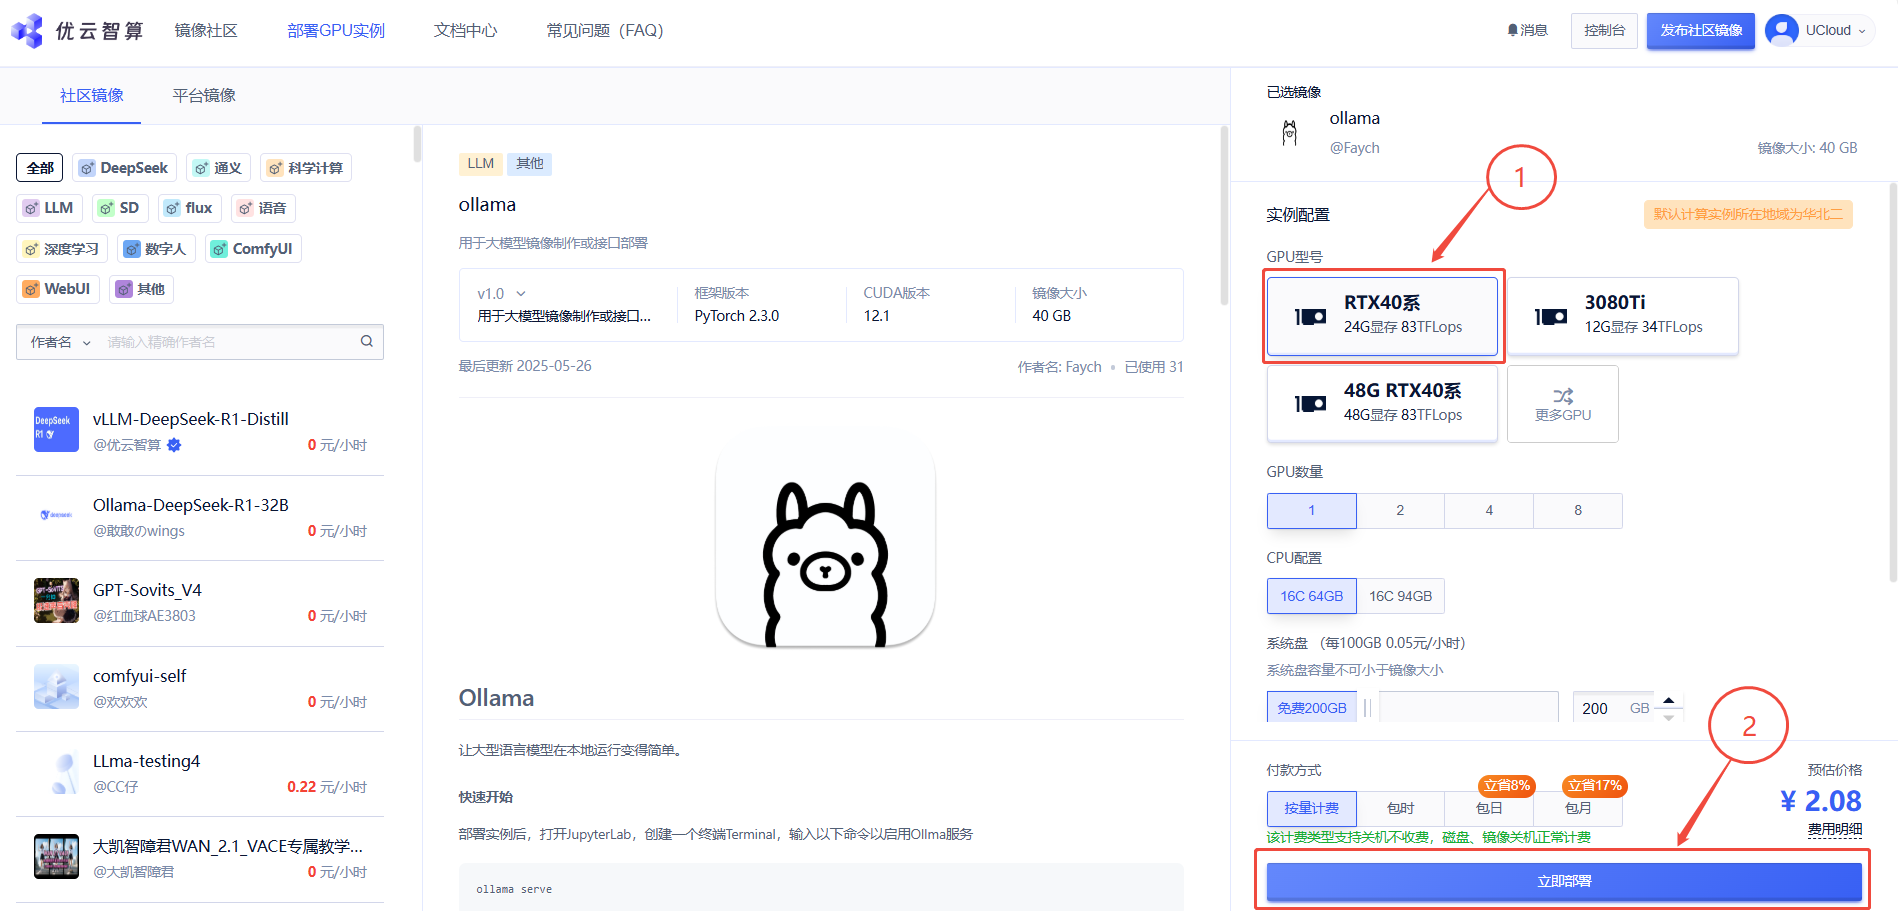Select GPU quantity 8

tap(1578, 511)
